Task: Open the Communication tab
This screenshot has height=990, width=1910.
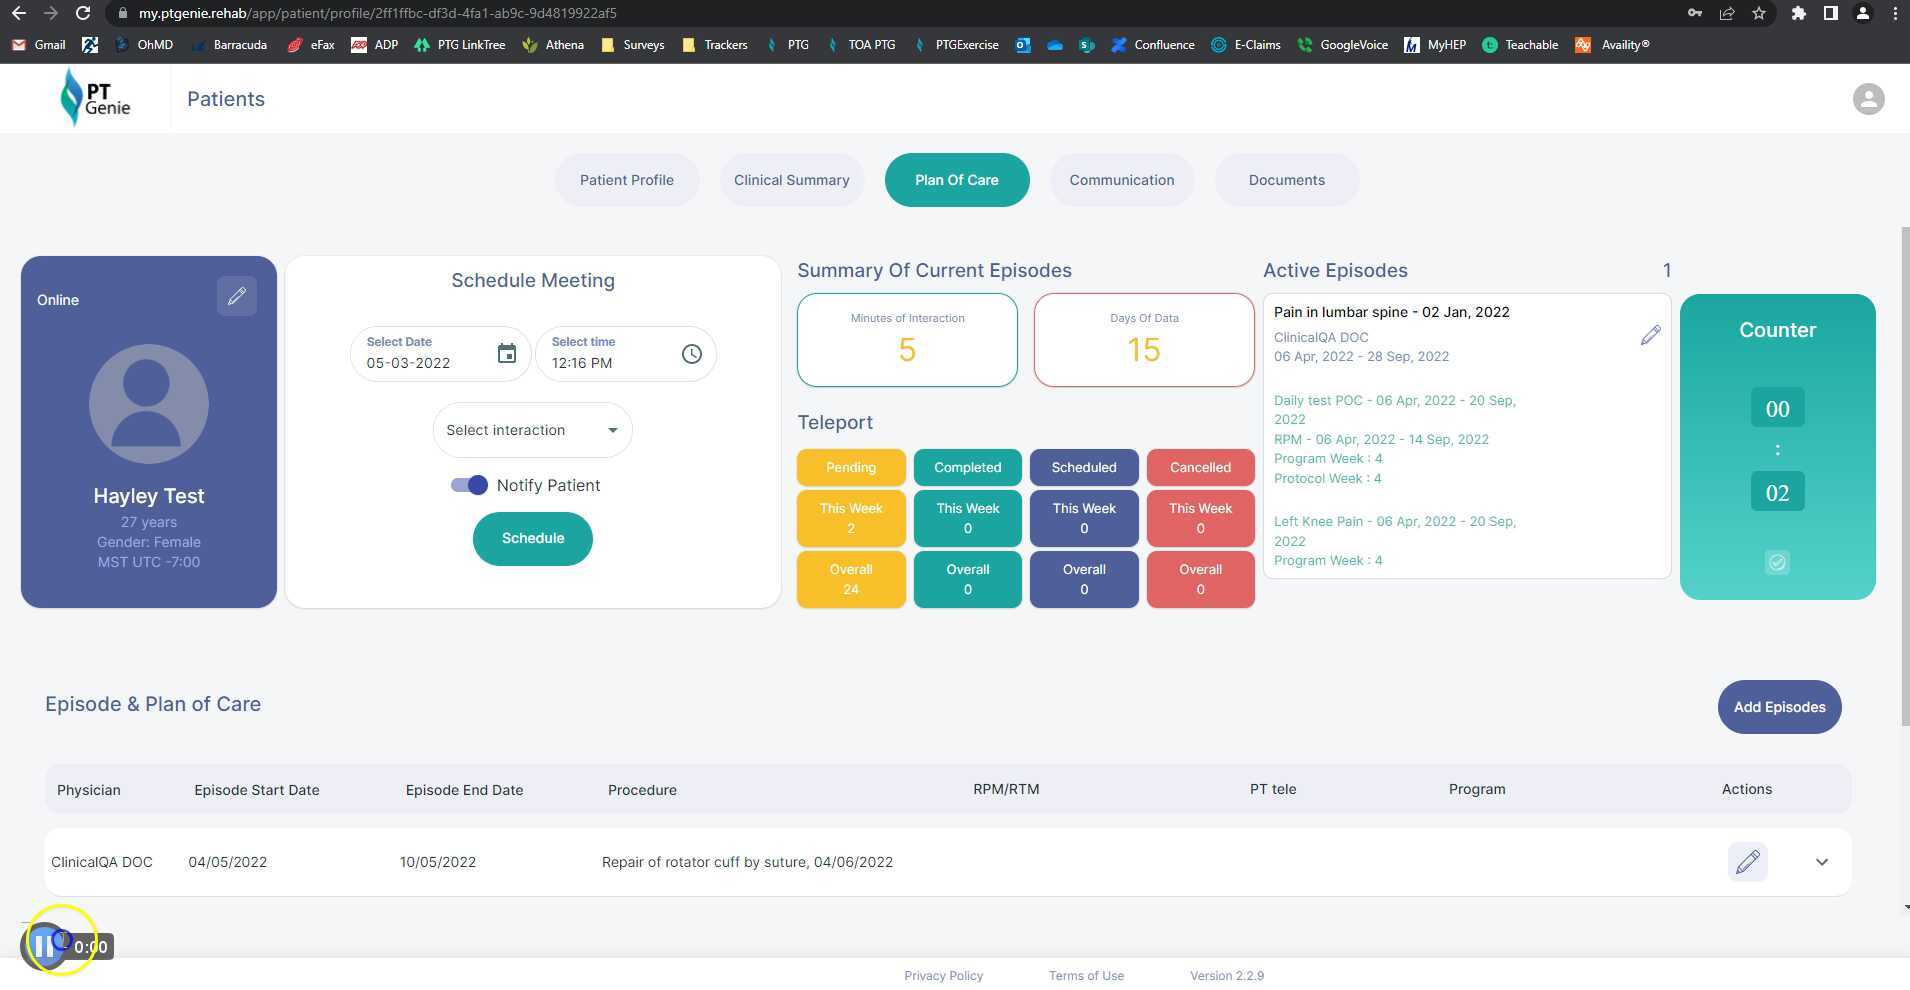Action: pos(1122,180)
